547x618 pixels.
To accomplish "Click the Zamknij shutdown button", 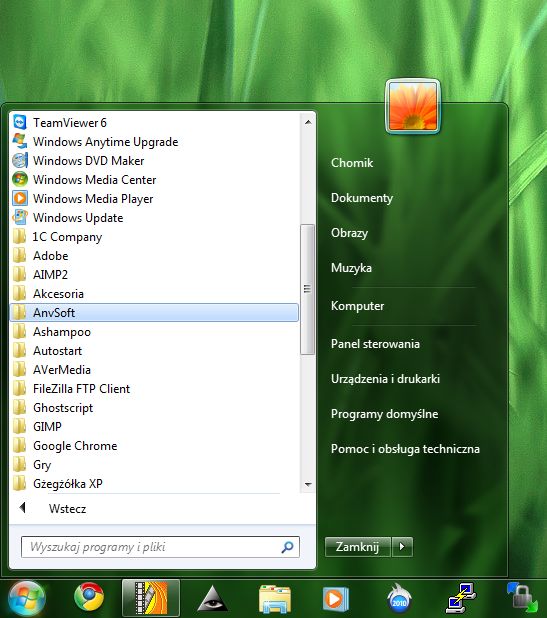I will 357,547.
